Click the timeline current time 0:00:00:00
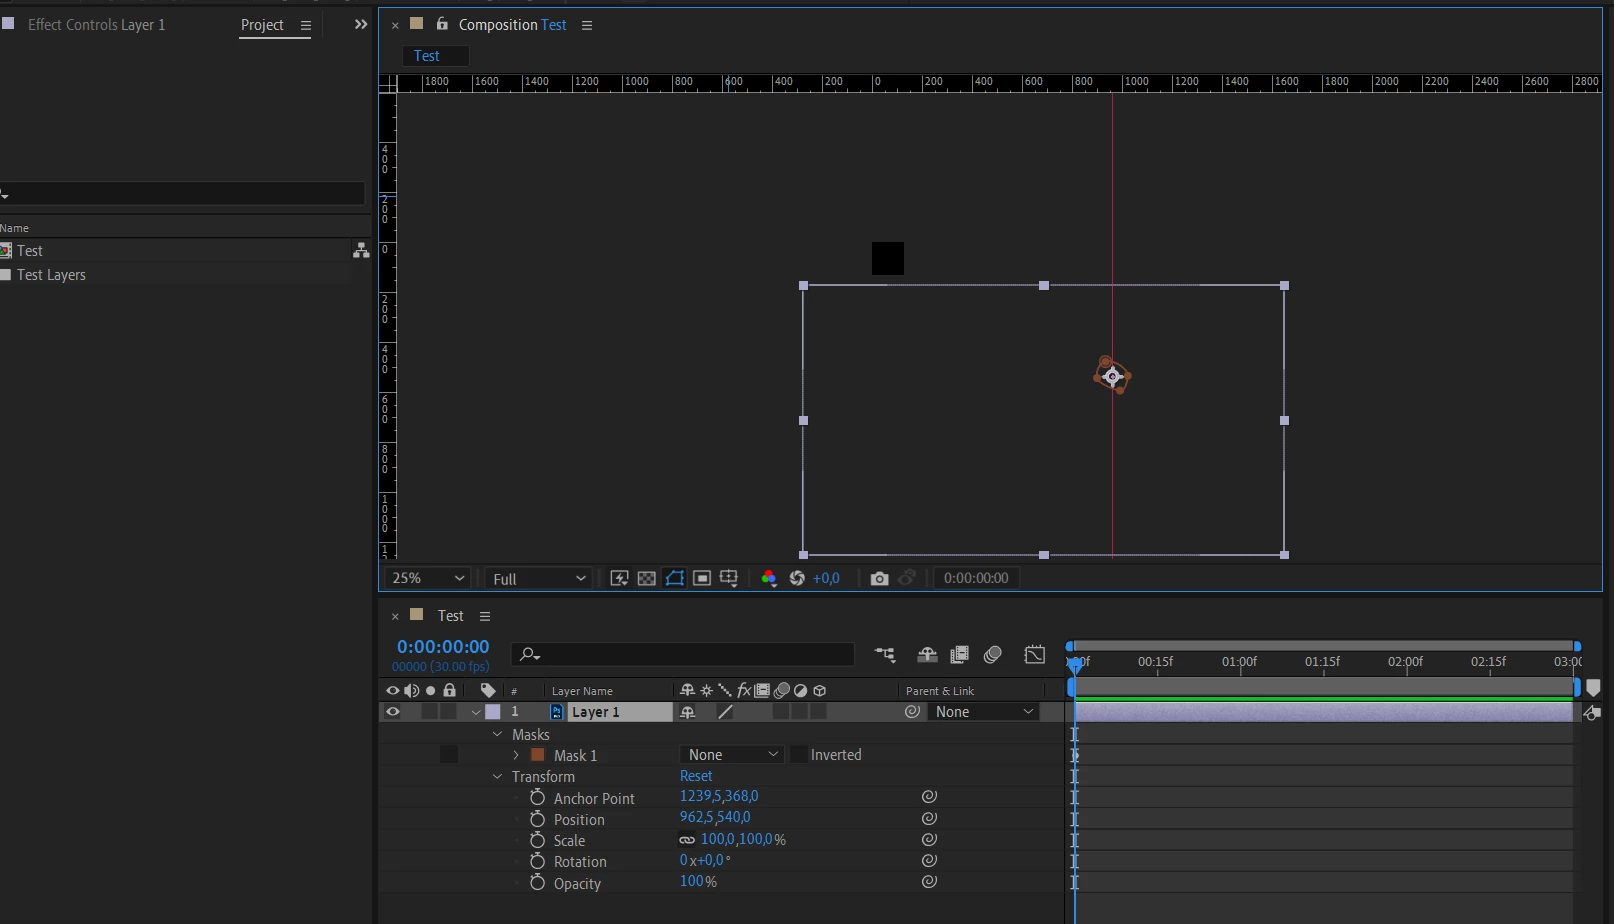 click(443, 647)
